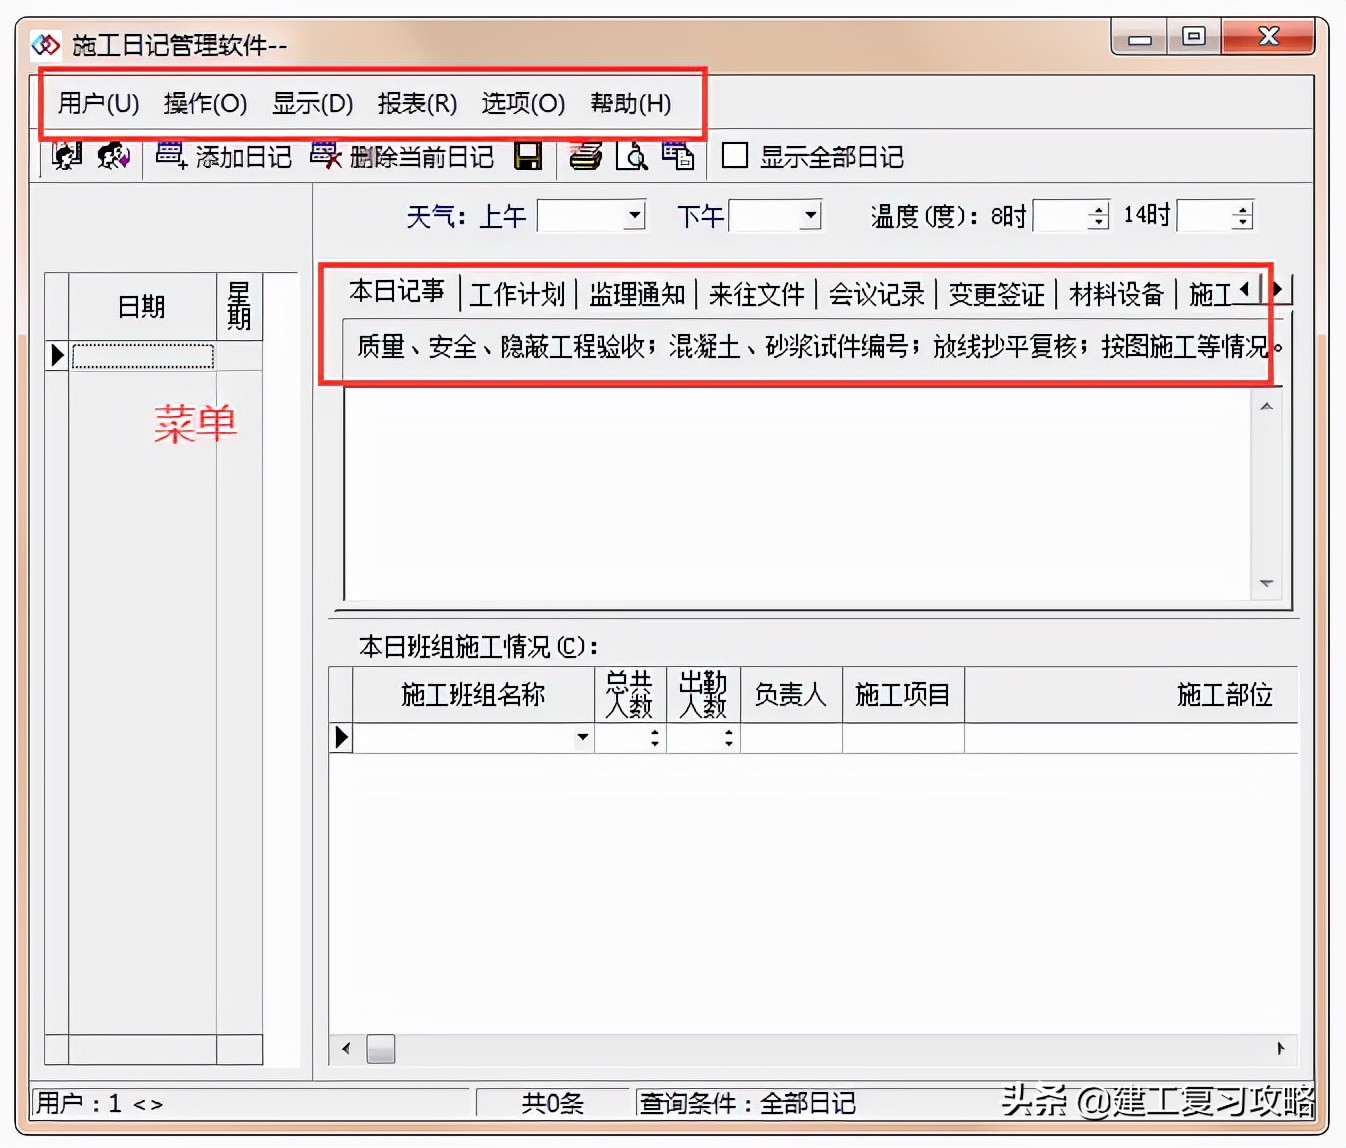Screen dimensions: 1346x1148
Task: Open the 下午 weather dropdown
Action: click(x=809, y=215)
